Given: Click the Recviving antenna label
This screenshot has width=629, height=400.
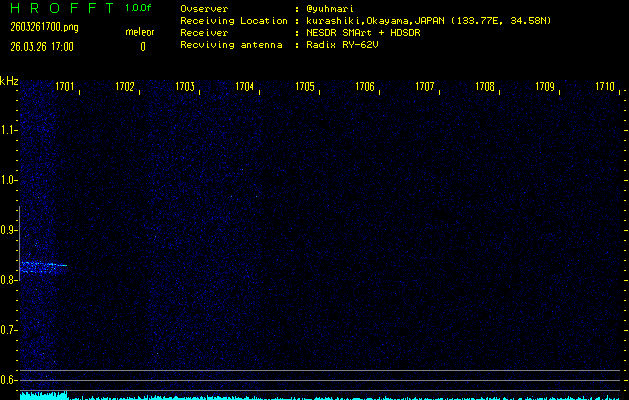Looking at the screenshot, I should (231, 45).
